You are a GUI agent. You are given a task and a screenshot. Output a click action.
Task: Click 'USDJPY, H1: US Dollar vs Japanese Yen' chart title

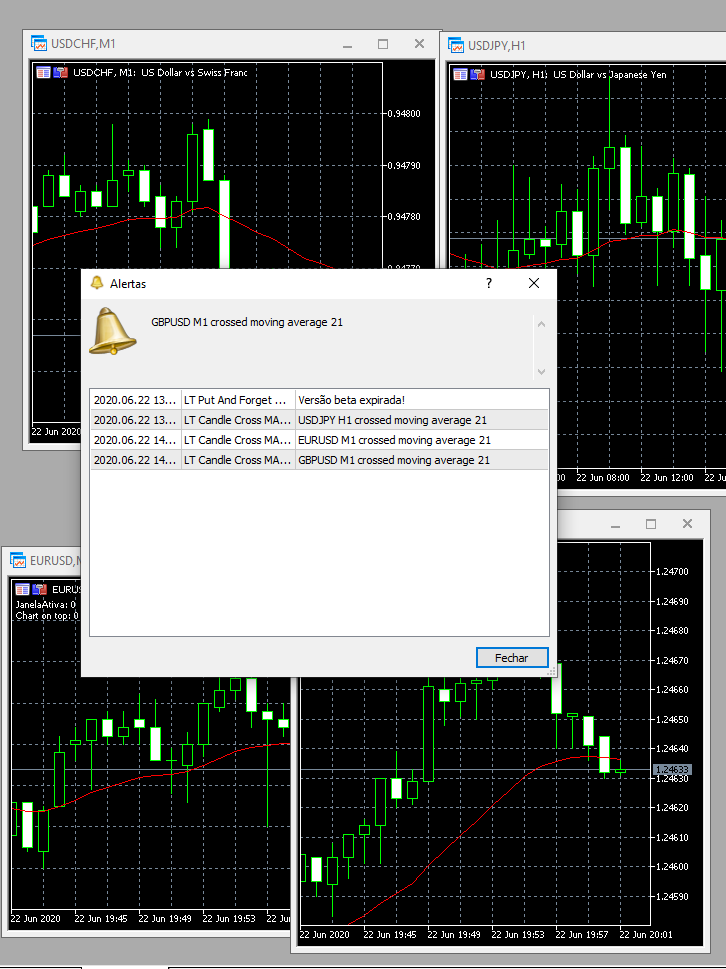(x=578, y=74)
